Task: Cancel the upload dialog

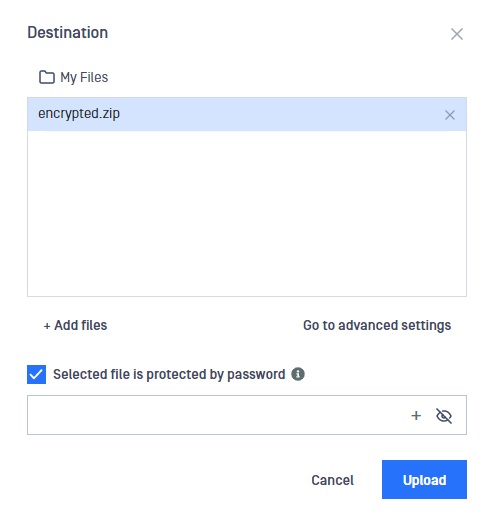Action: 332,480
